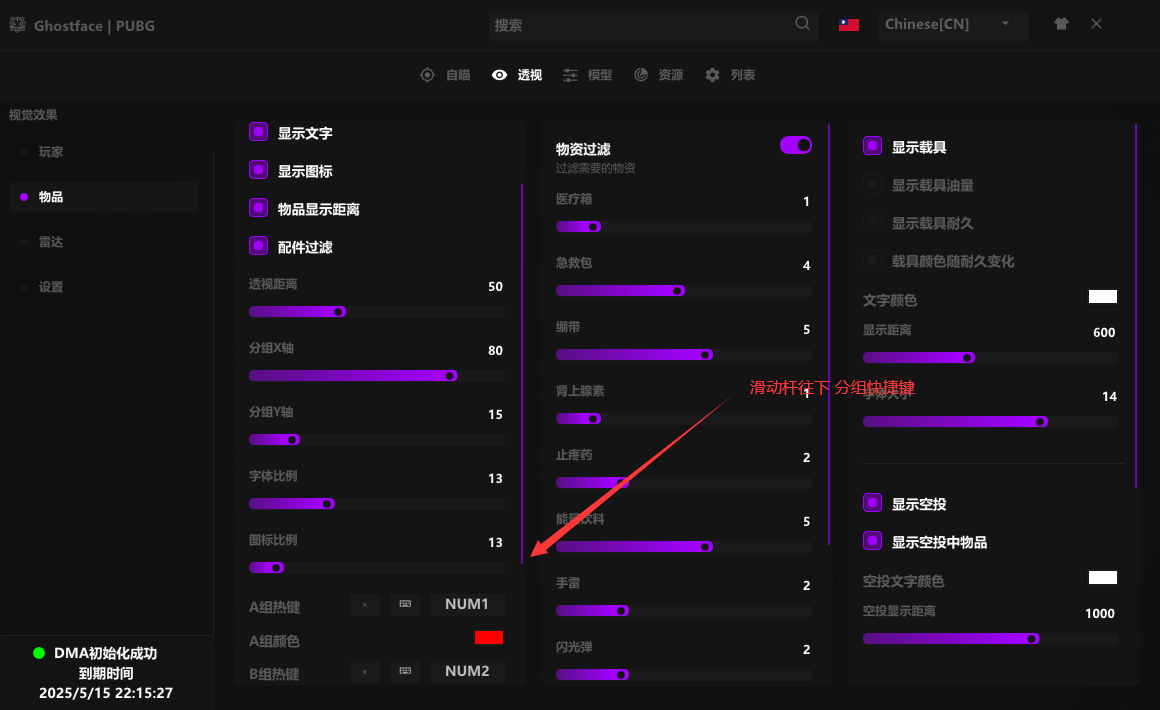Click the NUM1 hotkey button

[x=467, y=605]
